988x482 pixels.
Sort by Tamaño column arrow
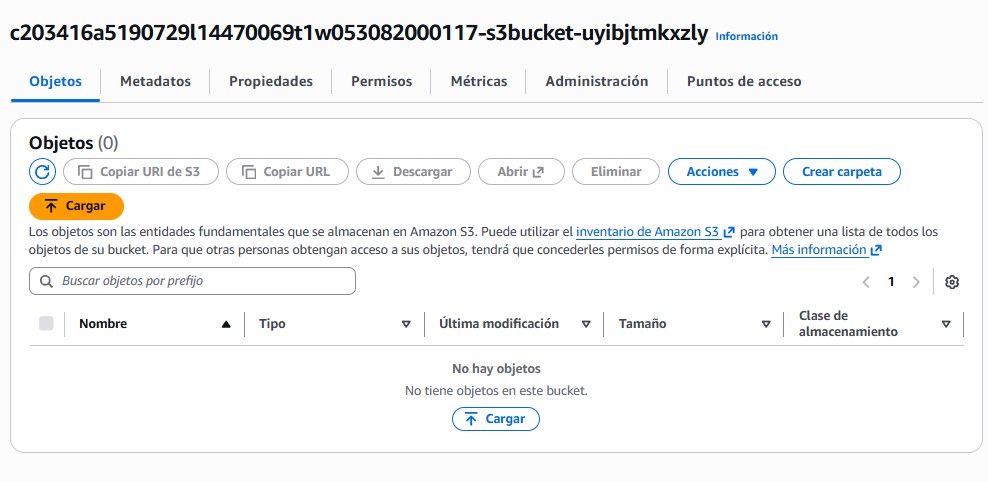pos(766,324)
